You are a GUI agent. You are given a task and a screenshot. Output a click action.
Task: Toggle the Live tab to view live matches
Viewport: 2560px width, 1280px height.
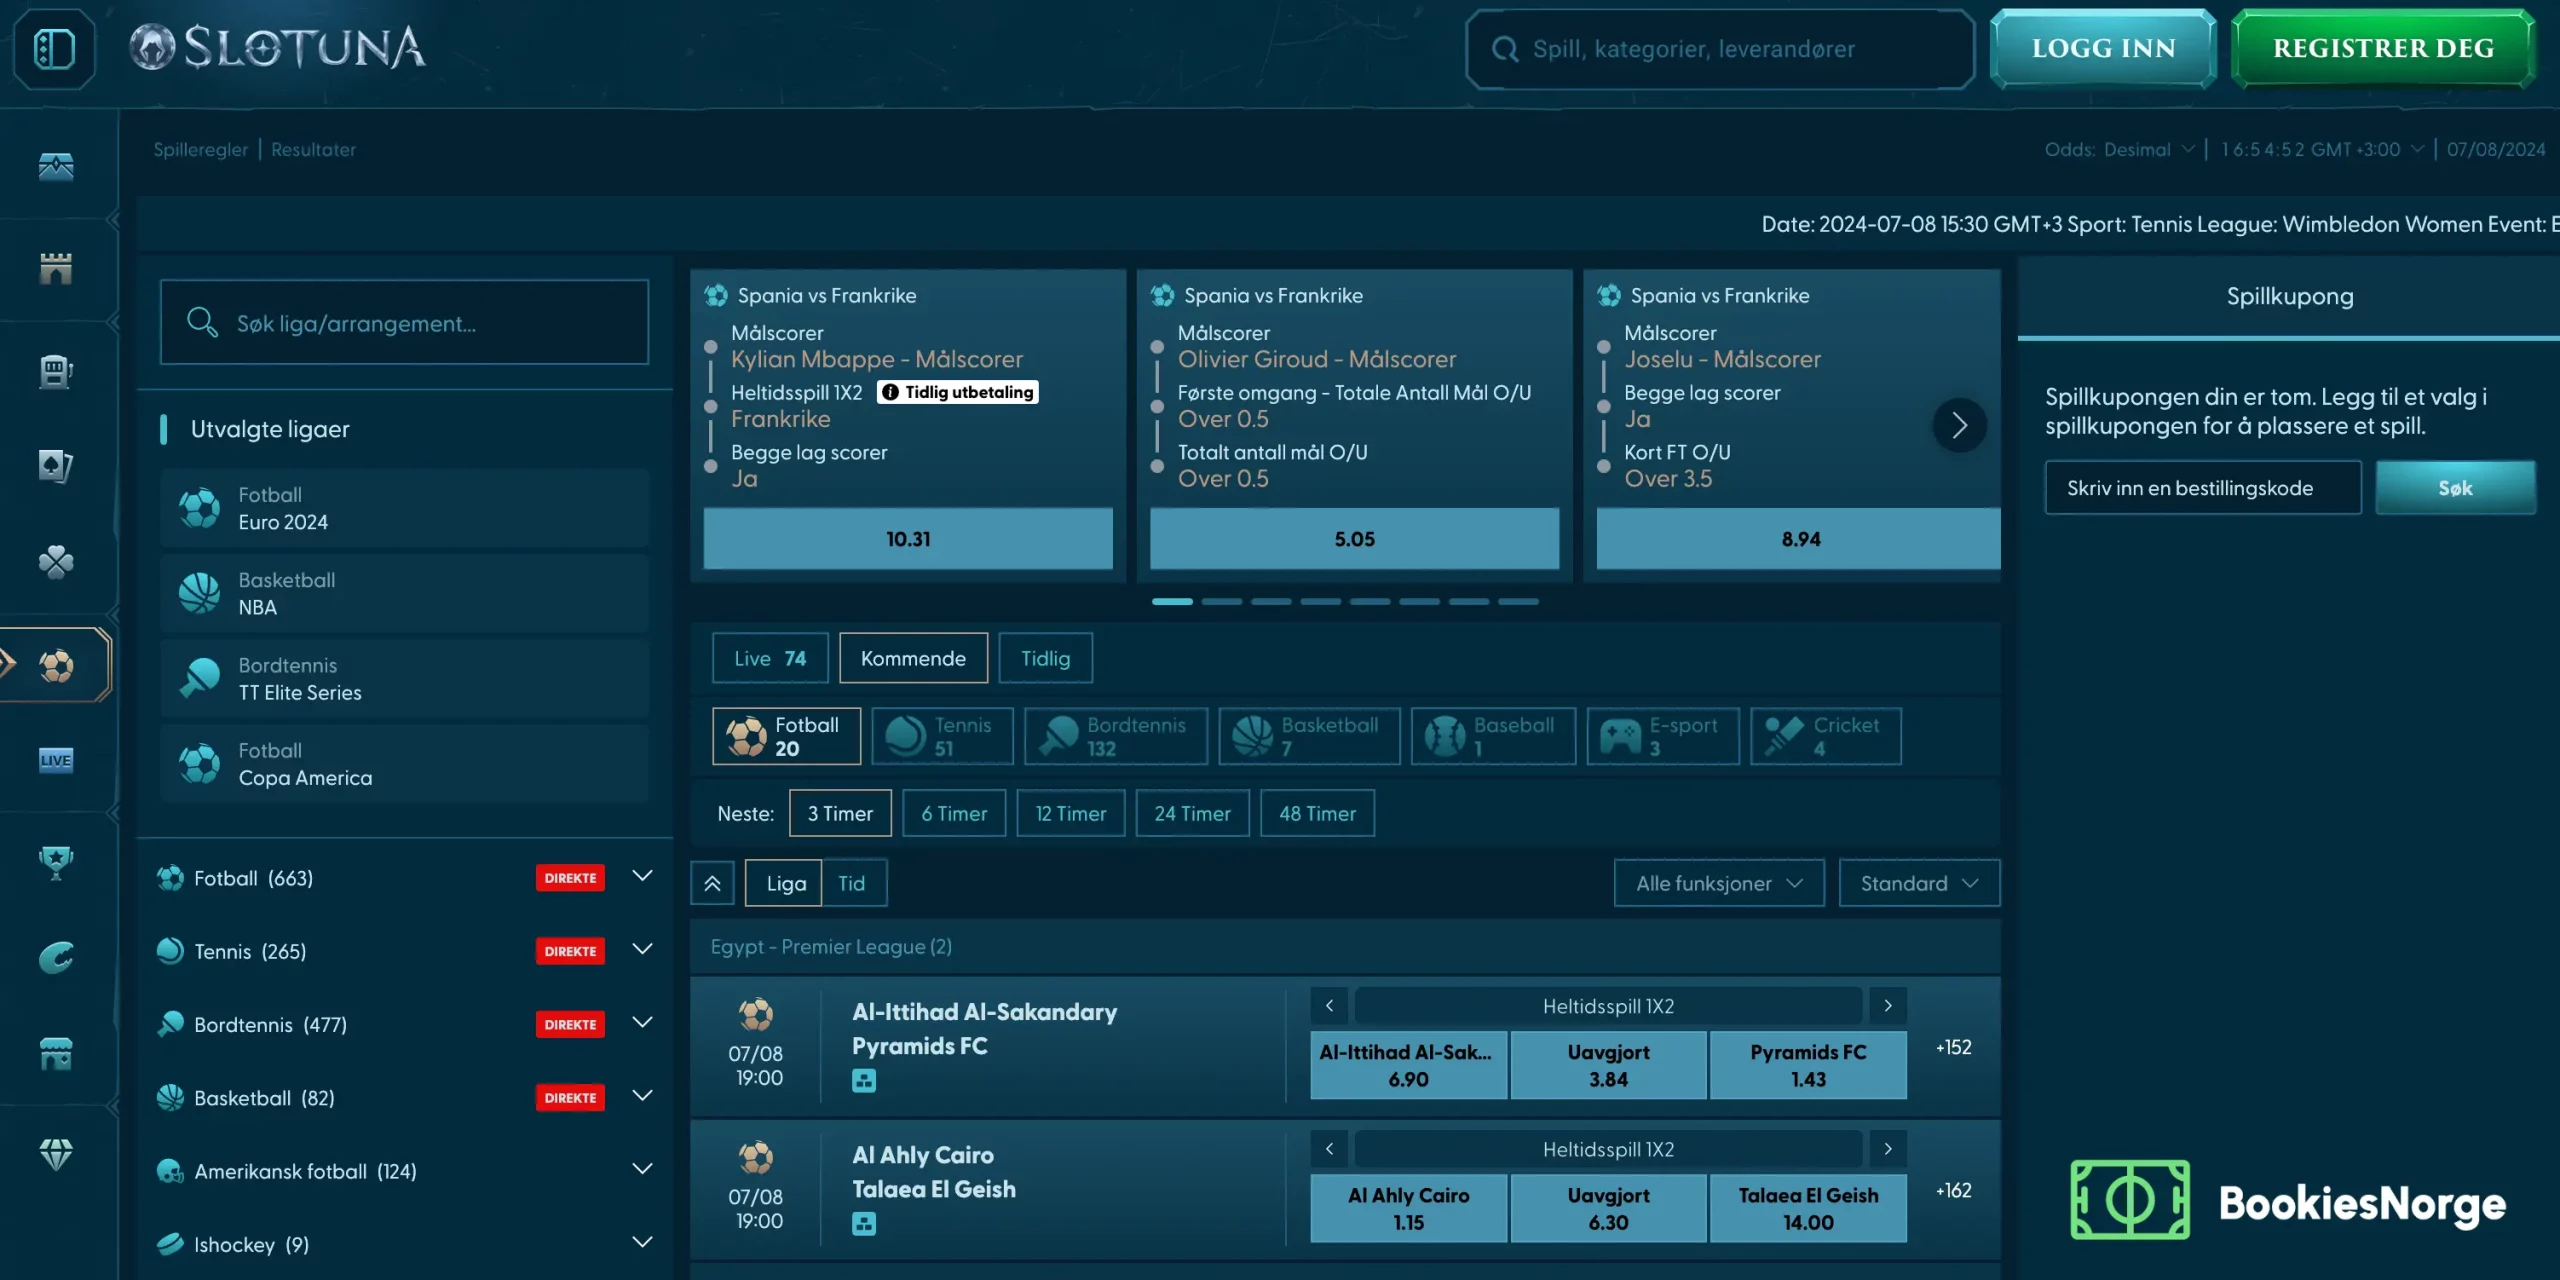767,656
